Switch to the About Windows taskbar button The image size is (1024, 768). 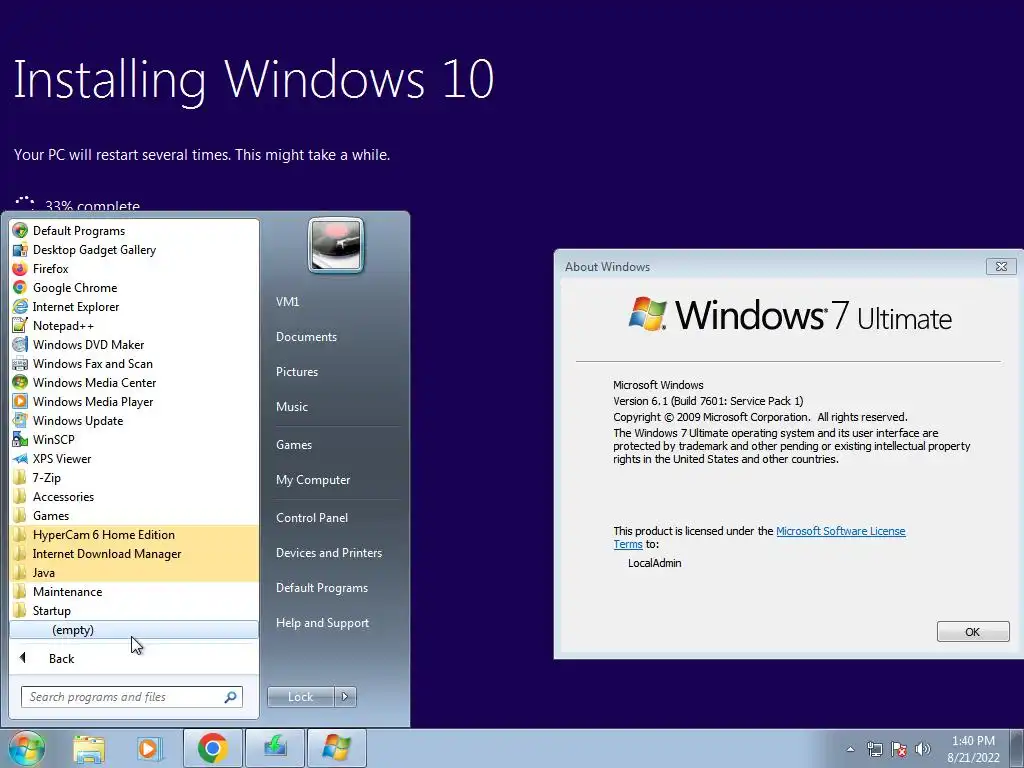336,748
